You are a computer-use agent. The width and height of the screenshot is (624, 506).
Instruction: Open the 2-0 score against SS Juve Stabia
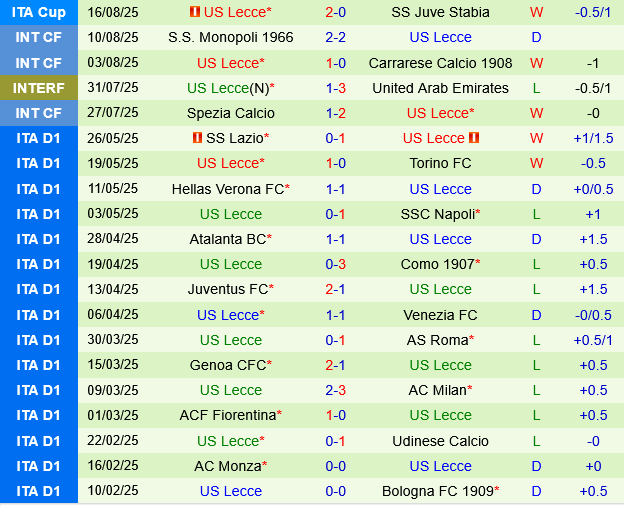335,12
